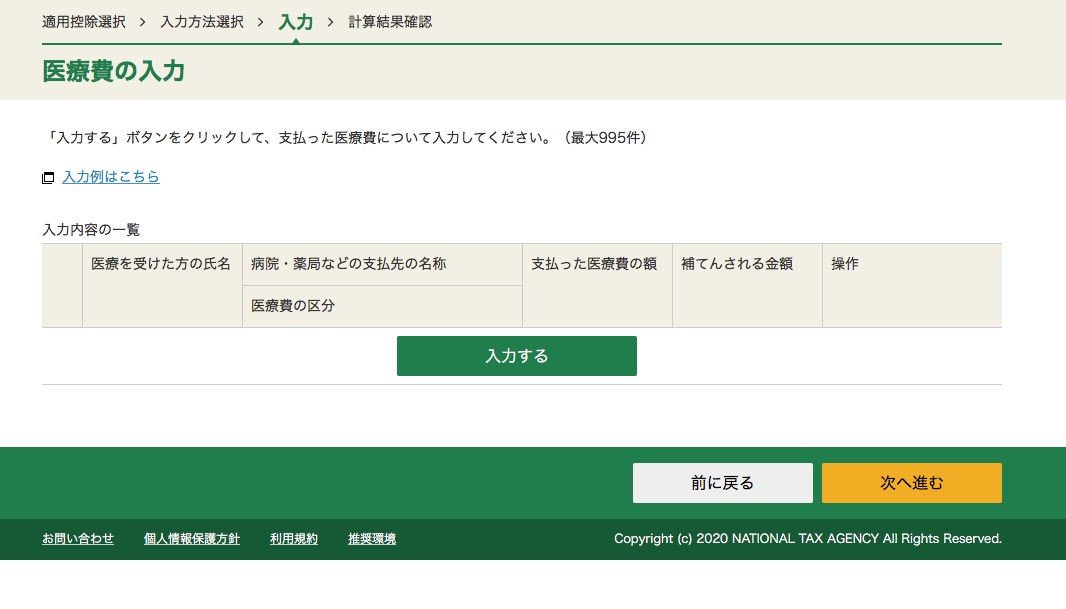The image size is (1066, 609).
Task: Click the active 入力 breadcrumb step
Action: coord(296,22)
